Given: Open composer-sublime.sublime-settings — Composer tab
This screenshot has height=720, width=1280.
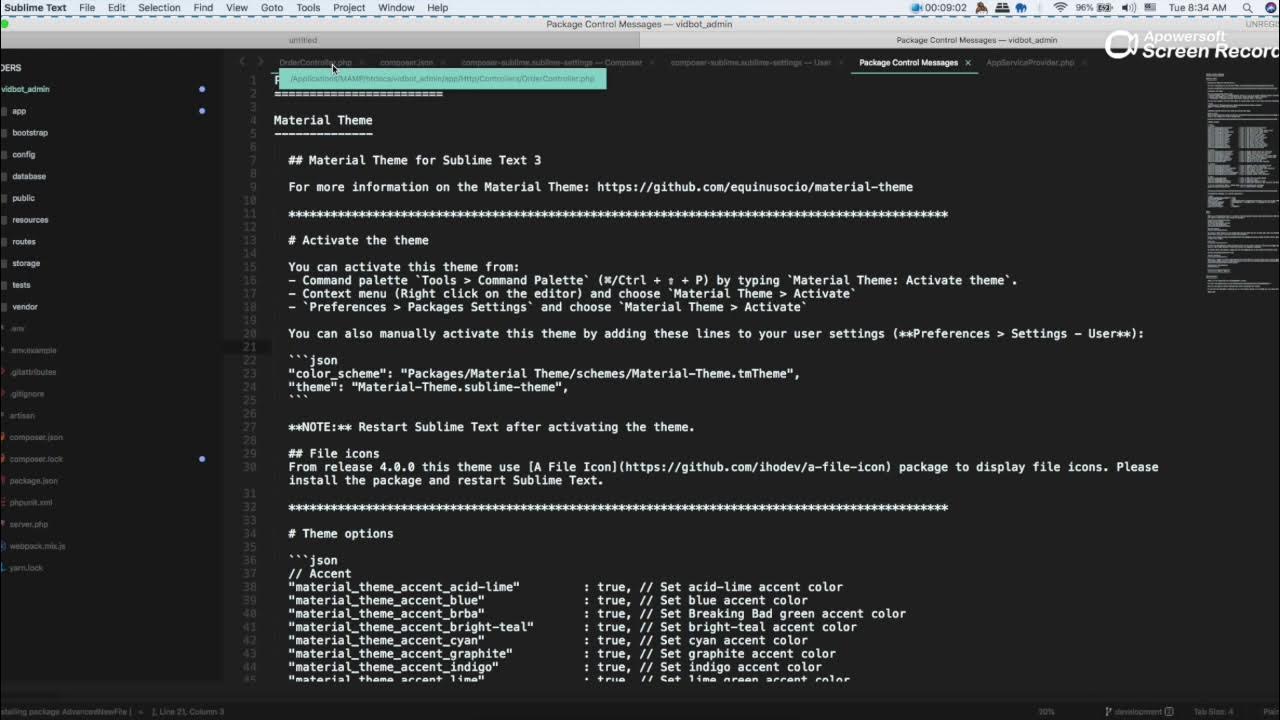Looking at the screenshot, I should coord(551,62).
